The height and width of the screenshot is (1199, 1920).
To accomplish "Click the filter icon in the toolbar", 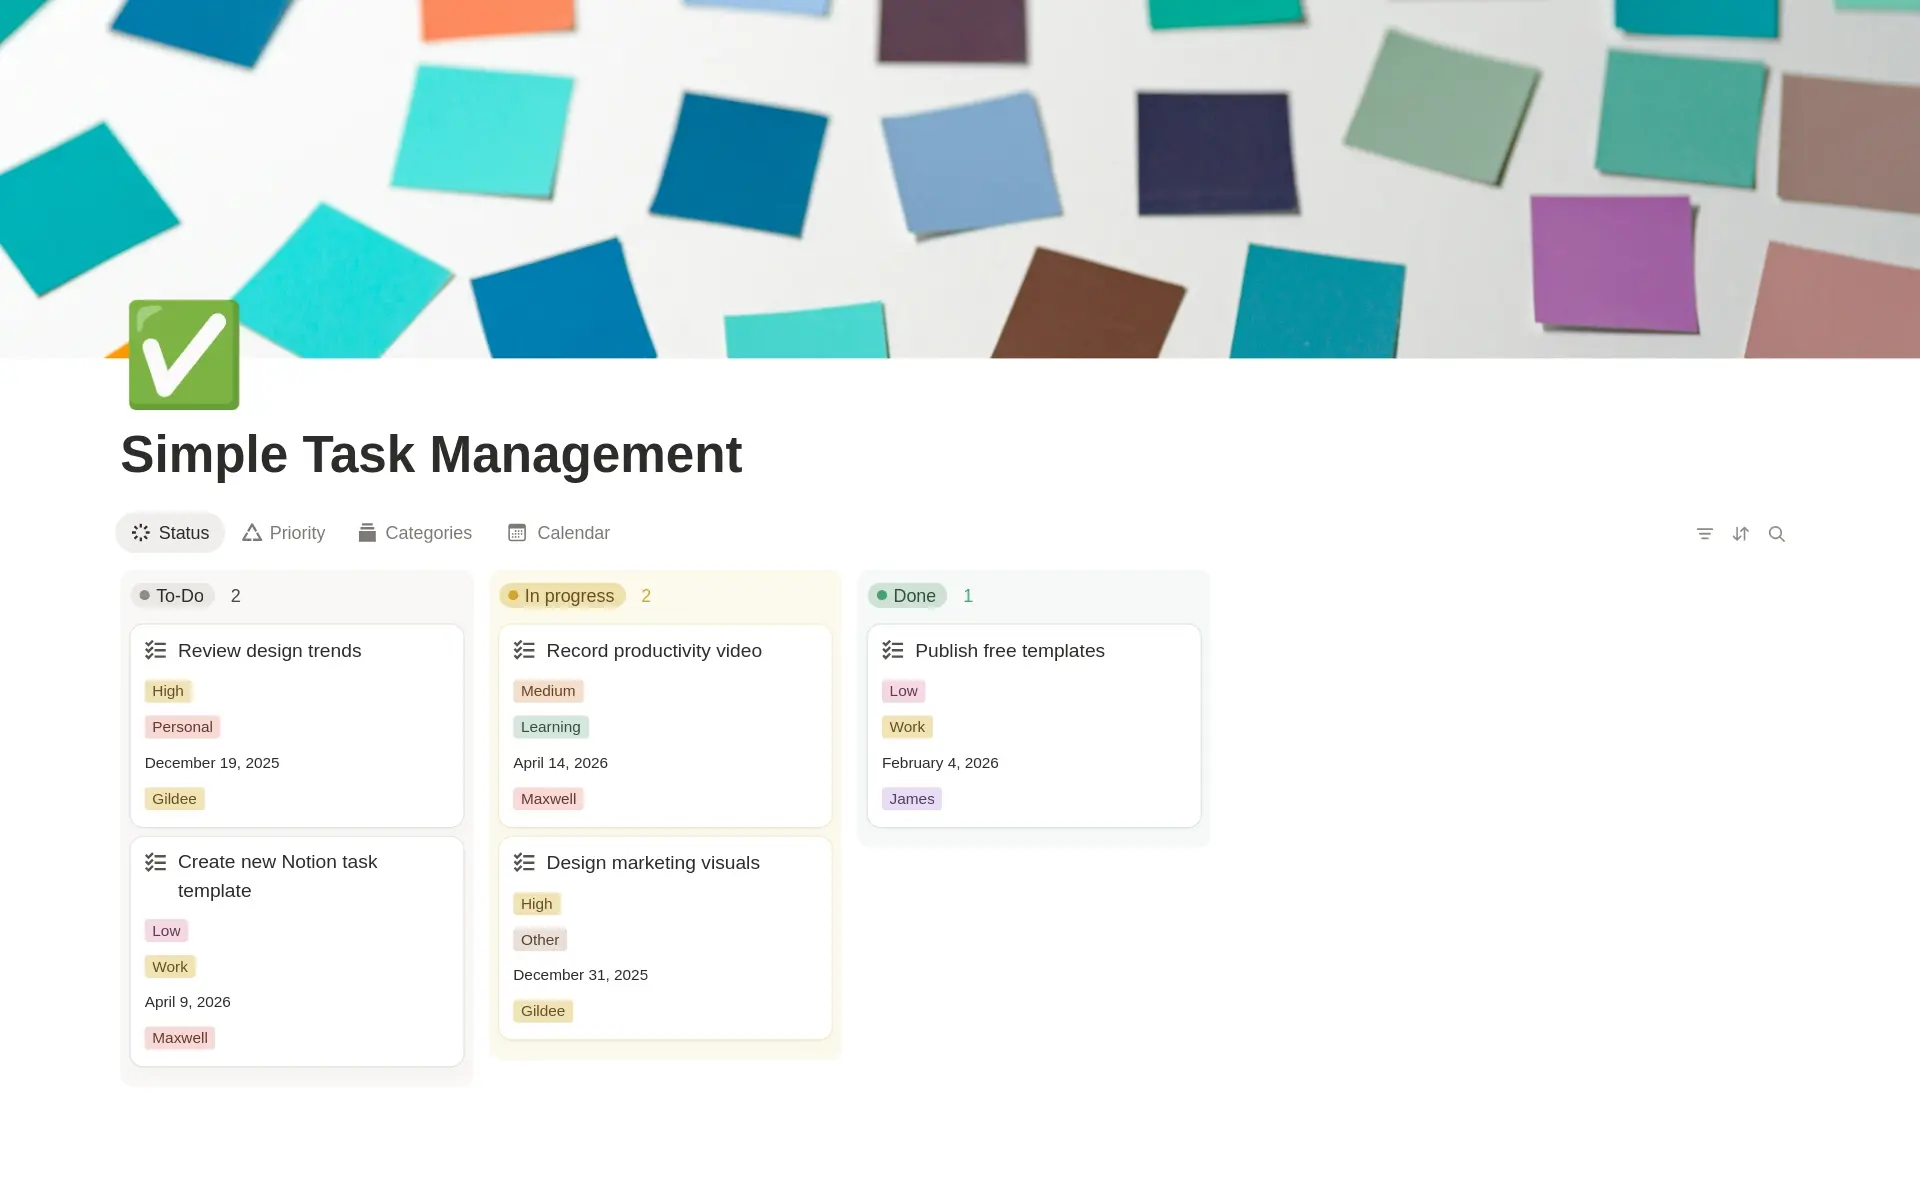I will click(x=1705, y=534).
